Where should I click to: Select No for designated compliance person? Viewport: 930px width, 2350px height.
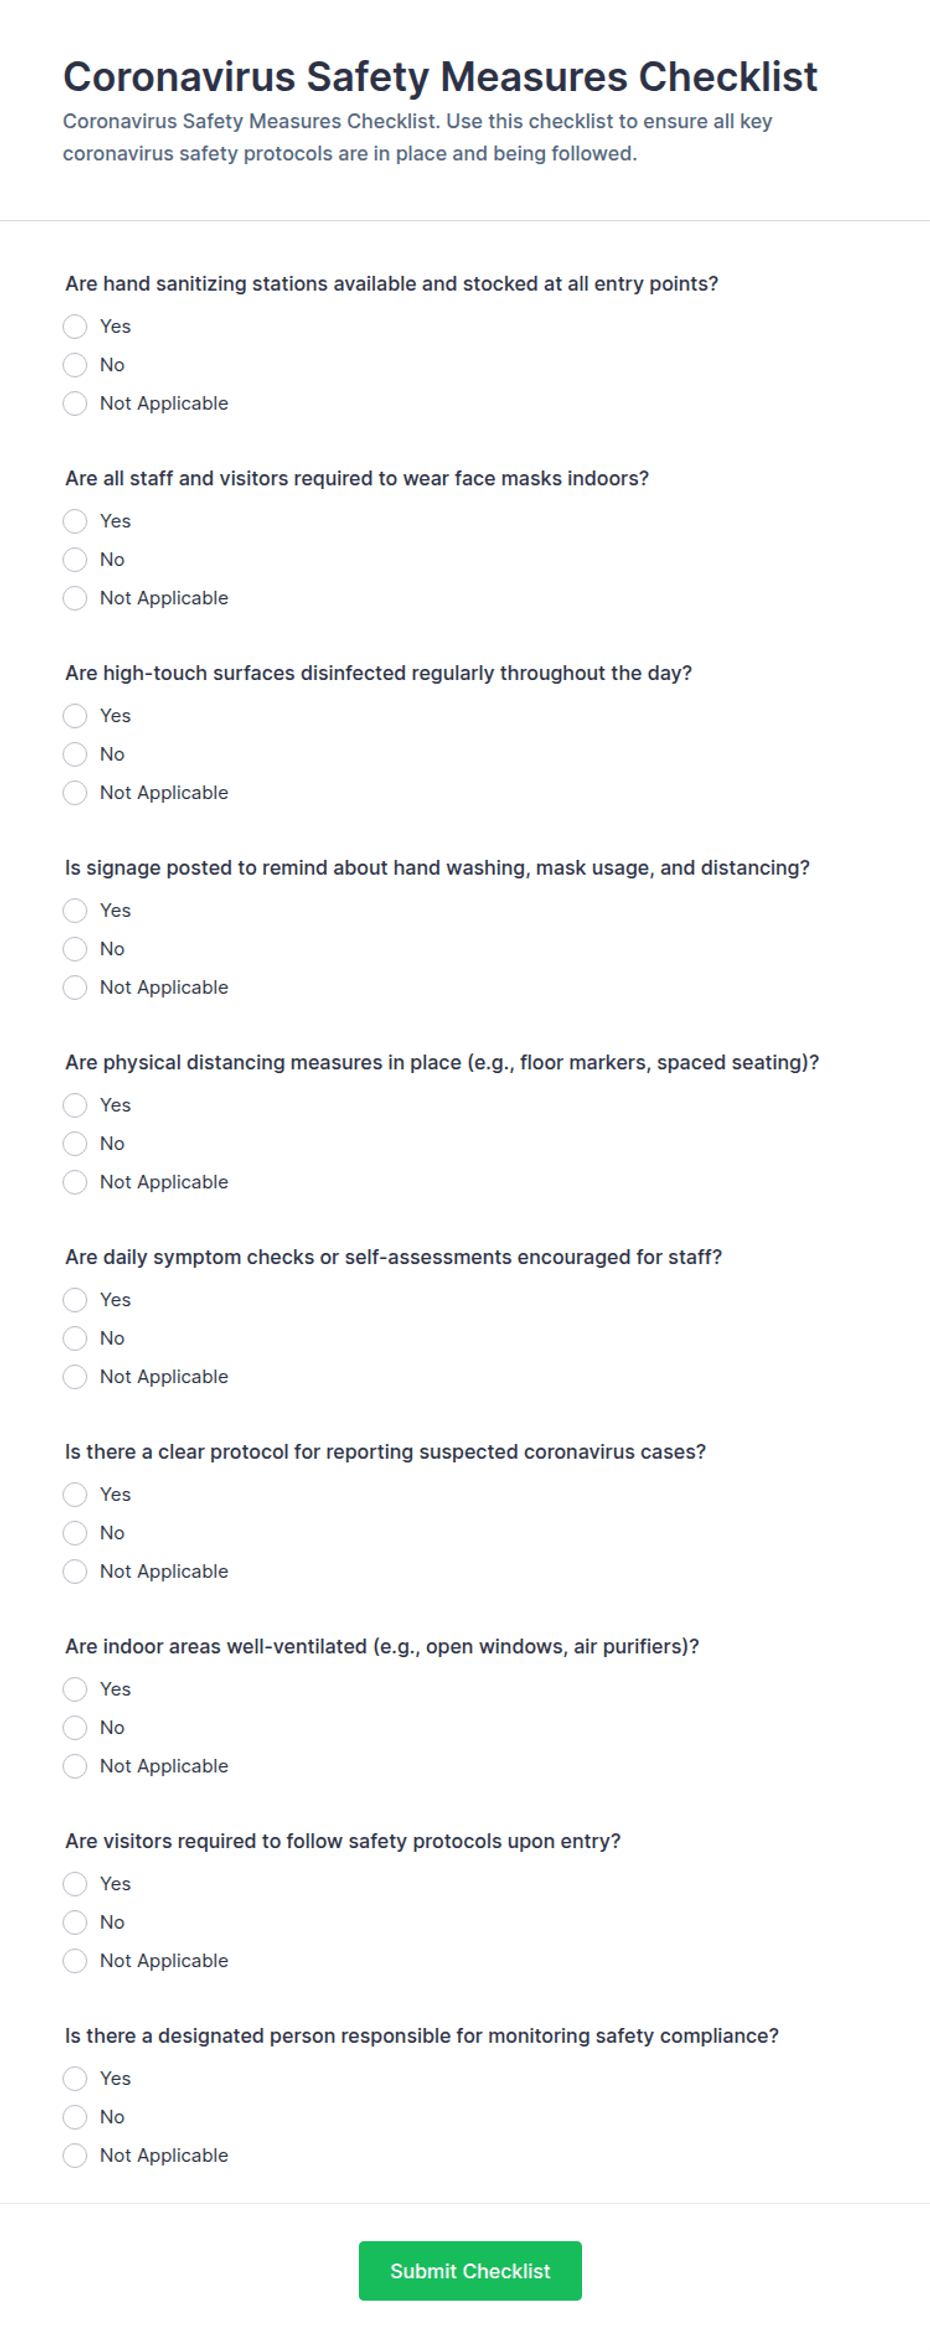(x=75, y=2117)
